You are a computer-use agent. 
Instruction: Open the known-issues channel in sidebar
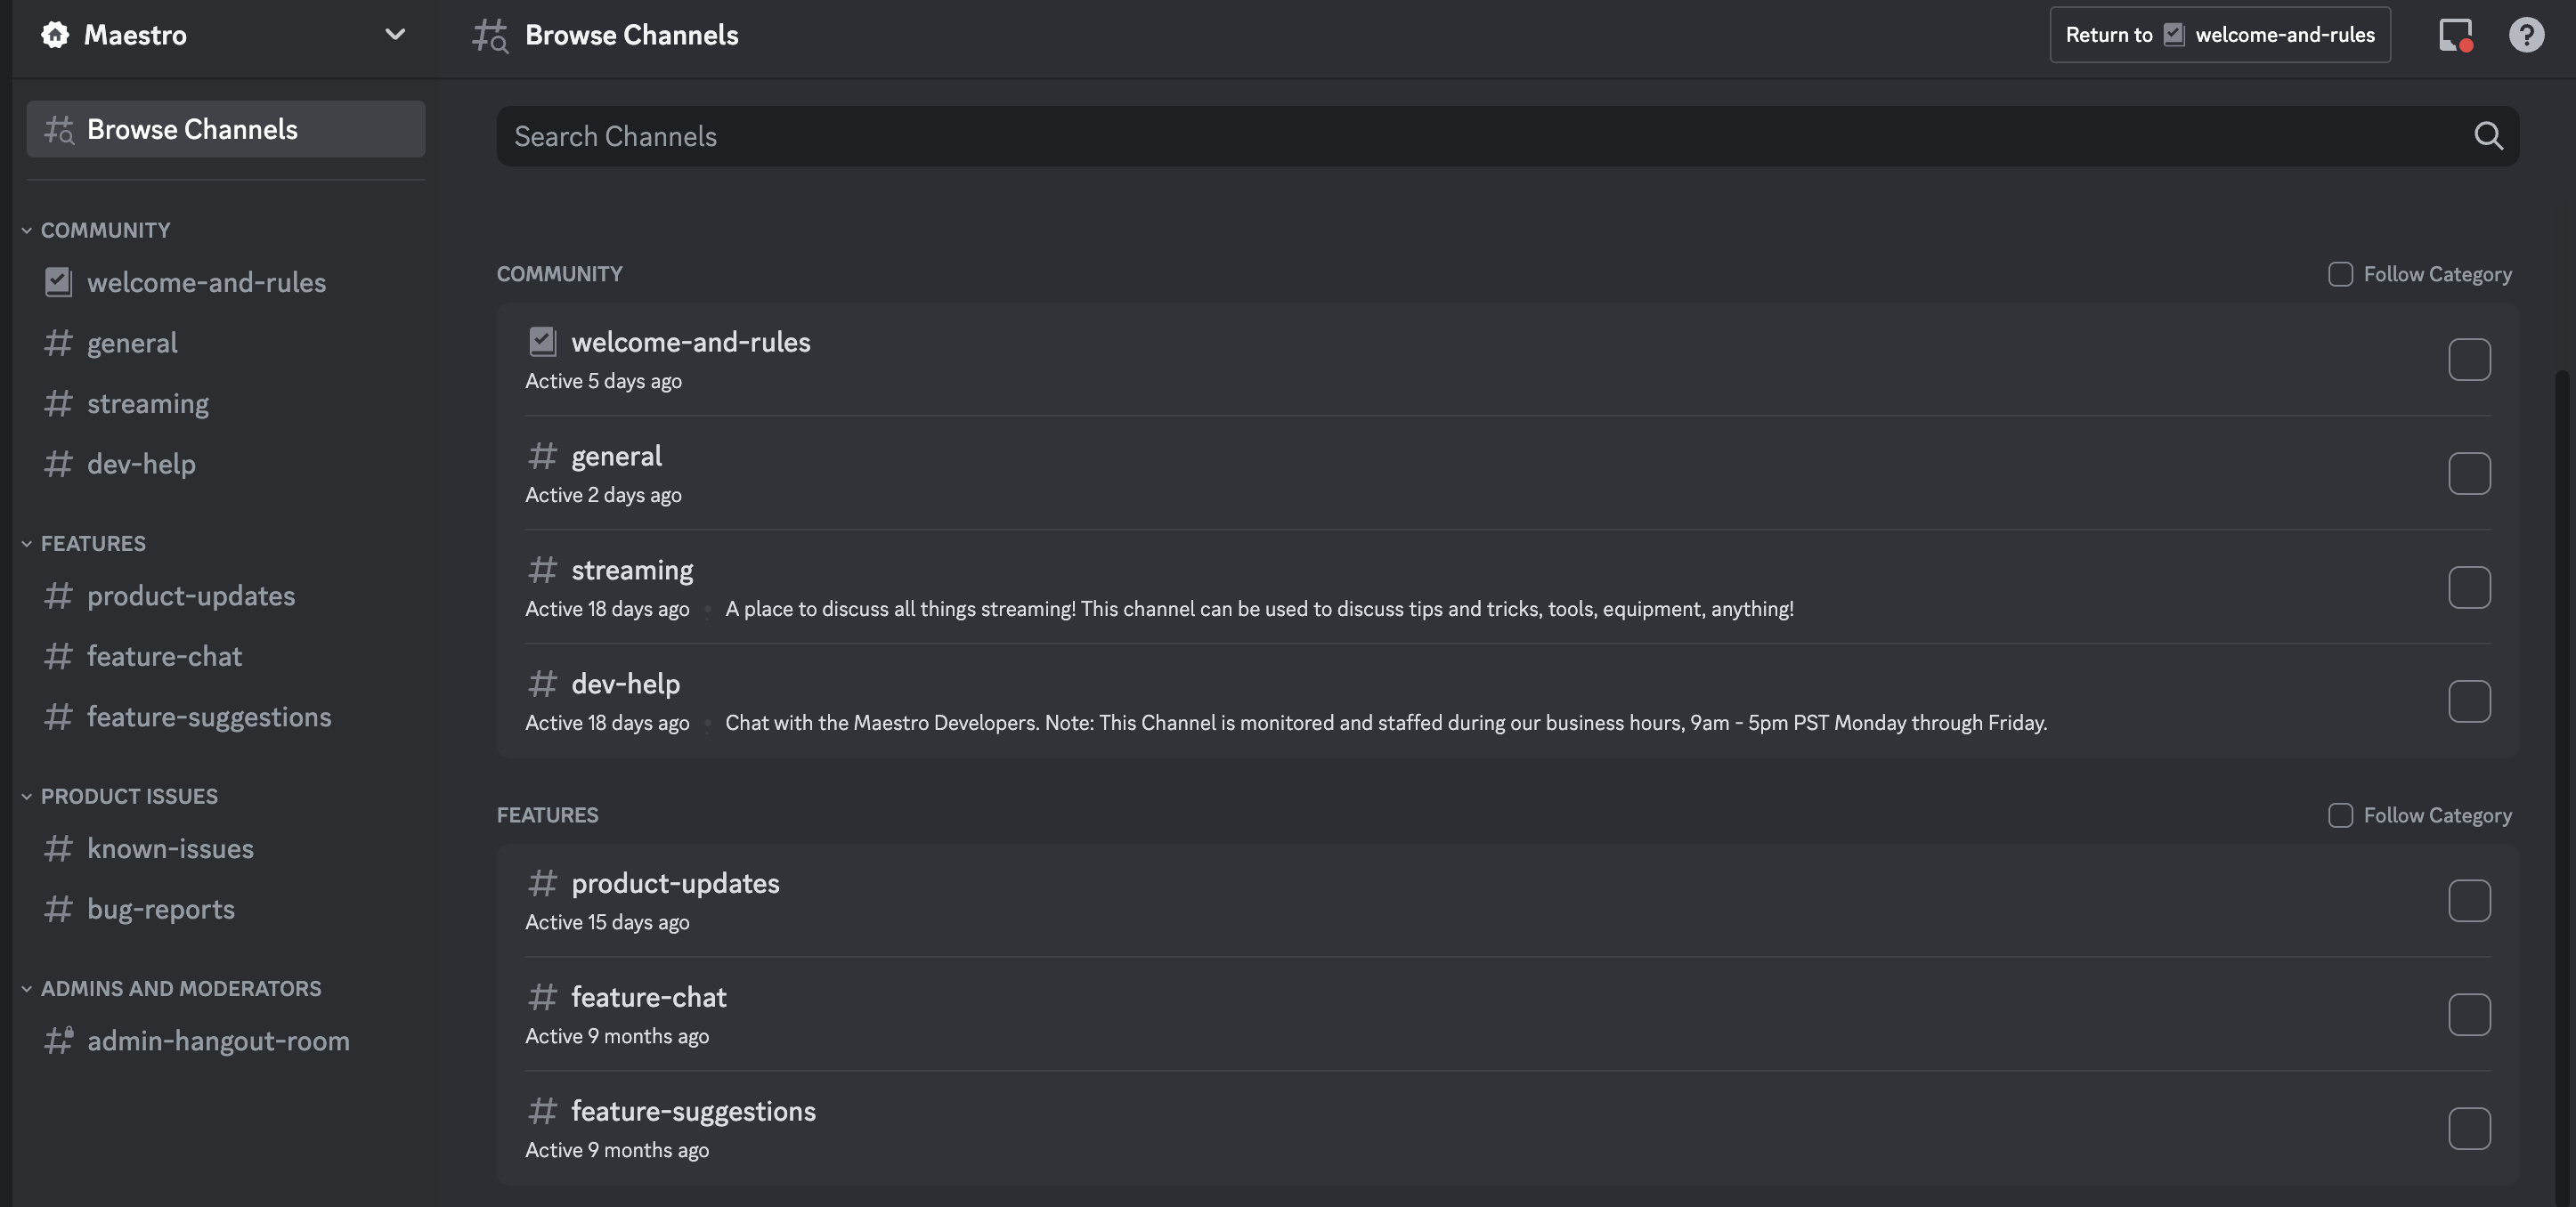click(x=170, y=848)
